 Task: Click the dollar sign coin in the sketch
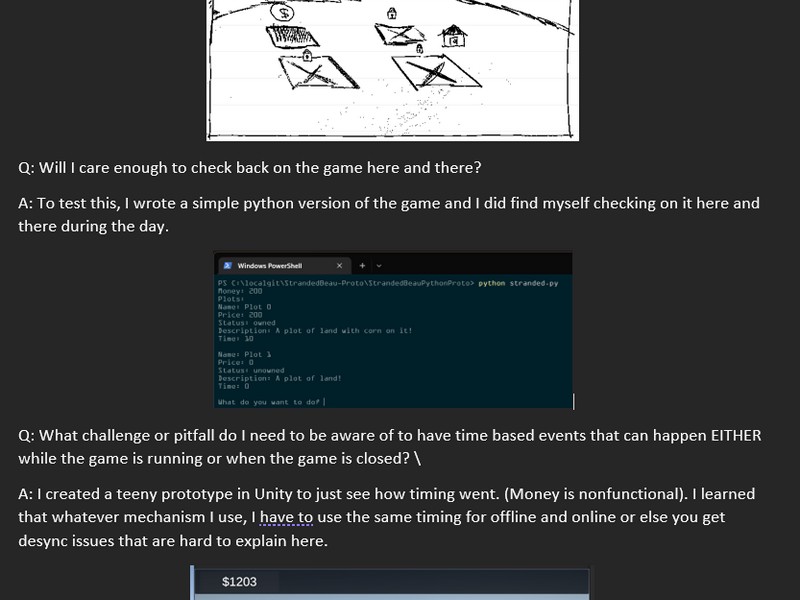pyautogui.click(x=283, y=13)
